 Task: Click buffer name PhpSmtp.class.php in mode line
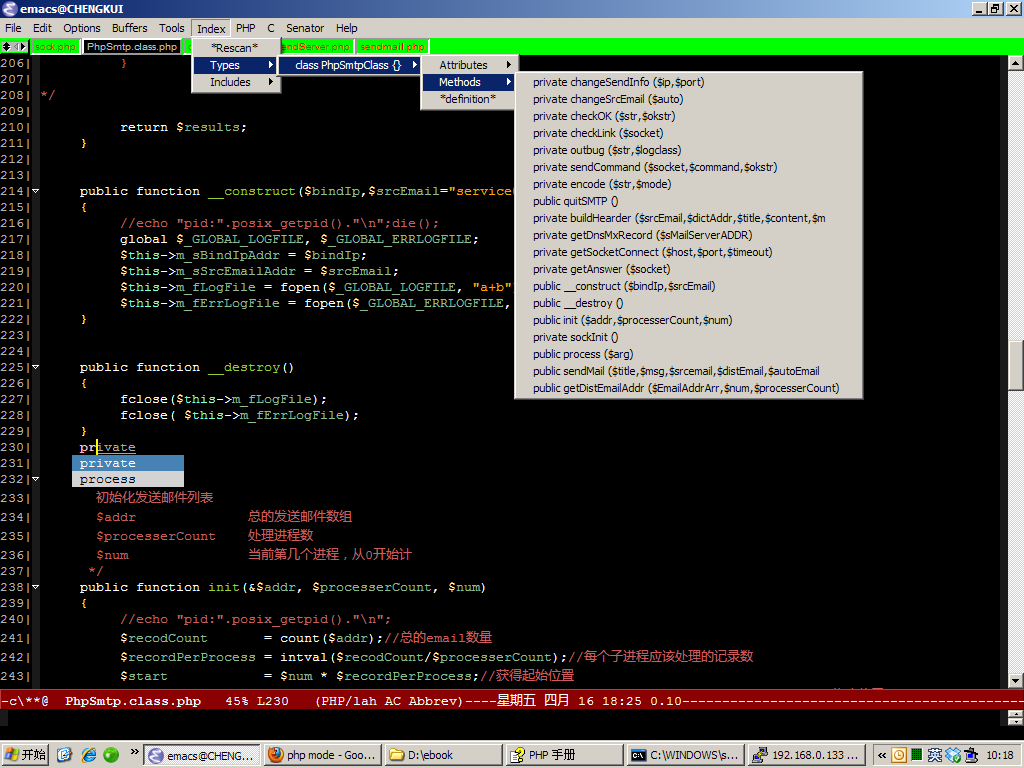(x=133, y=701)
